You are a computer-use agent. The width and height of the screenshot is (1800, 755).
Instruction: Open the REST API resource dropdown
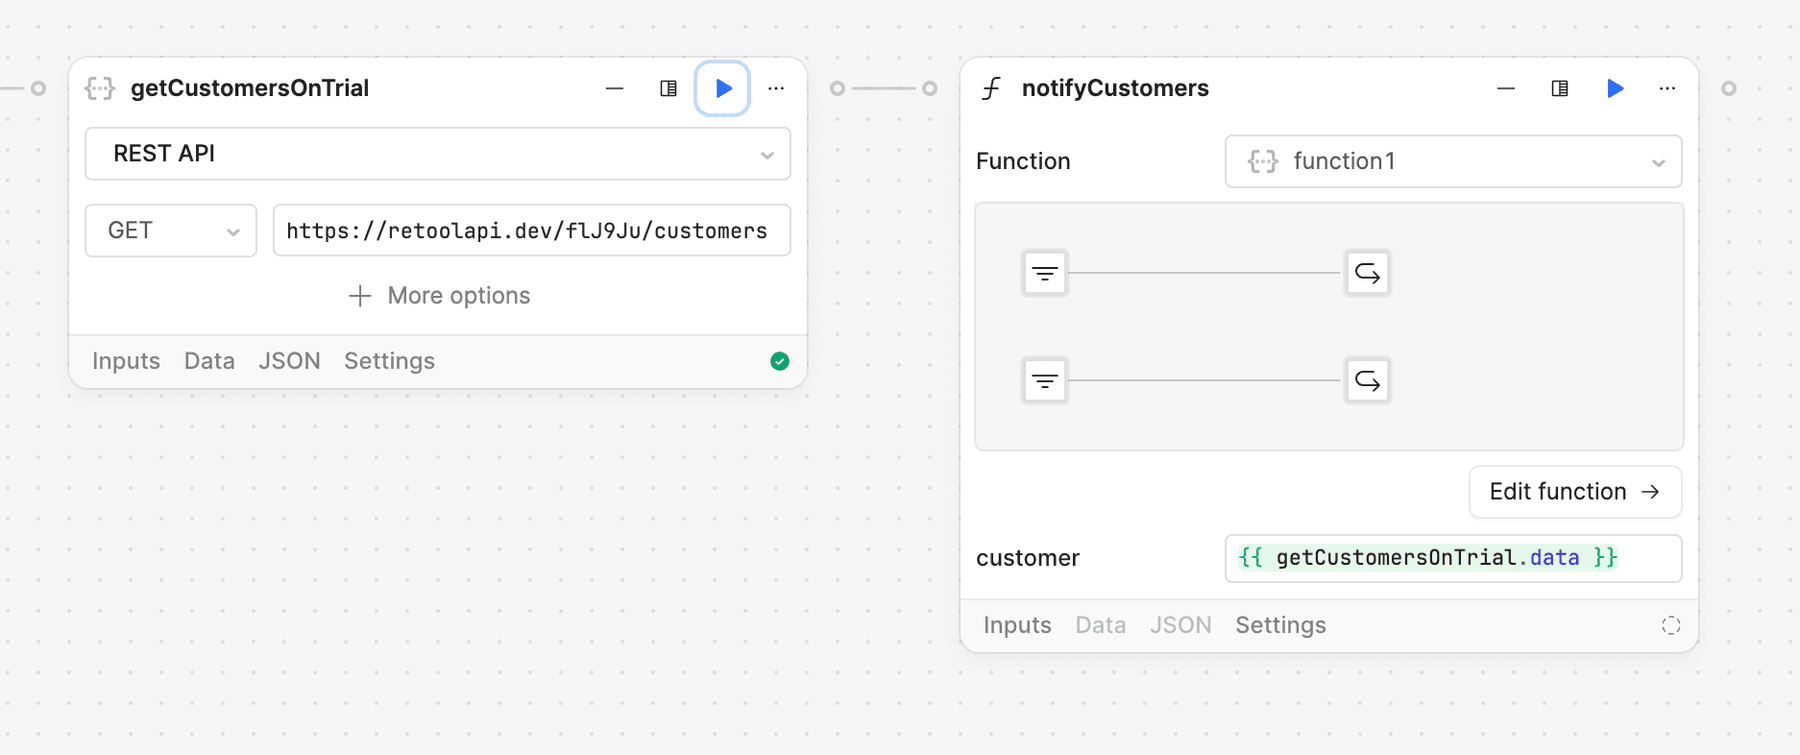(438, 154)
